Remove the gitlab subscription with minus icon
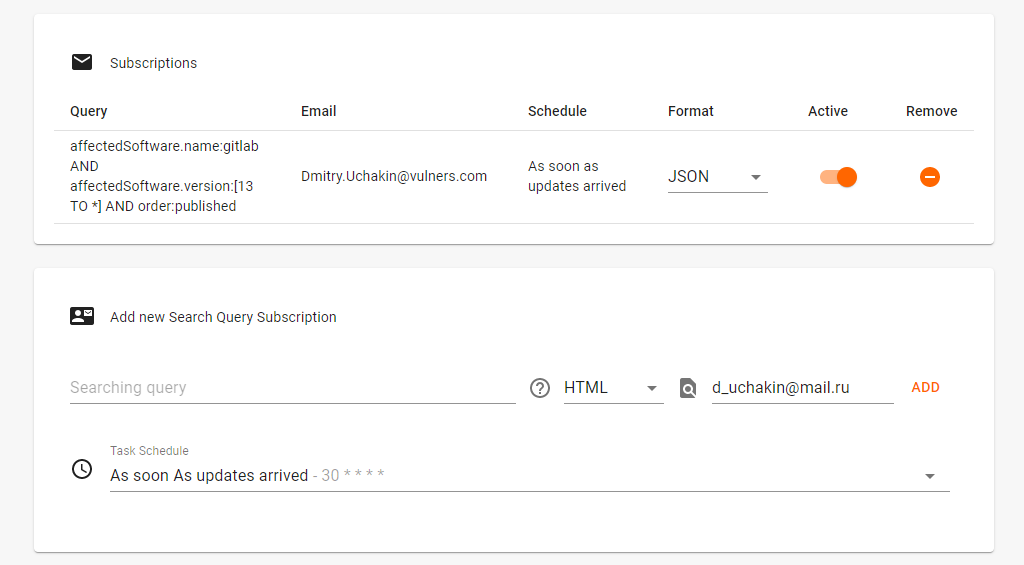 click(929, 177)
